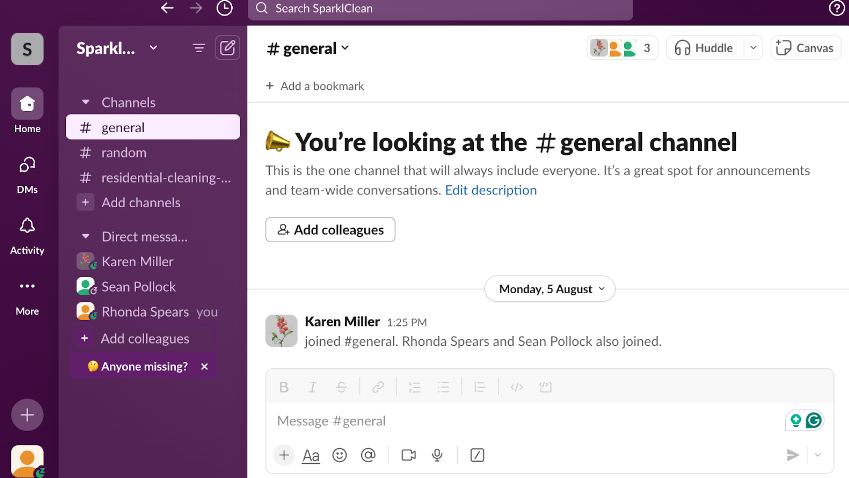849x478 pixels.
Task: Open the Monday, 5 August date dropdown
Action: click(550, 289)
